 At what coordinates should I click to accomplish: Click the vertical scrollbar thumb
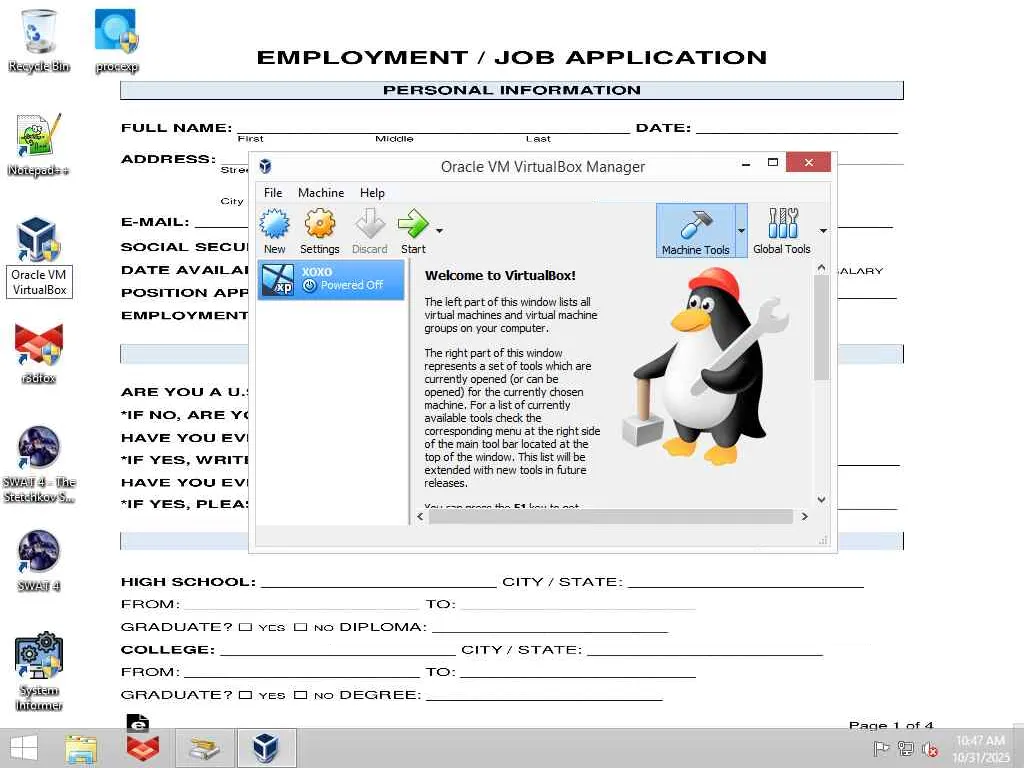coord(822,327)
